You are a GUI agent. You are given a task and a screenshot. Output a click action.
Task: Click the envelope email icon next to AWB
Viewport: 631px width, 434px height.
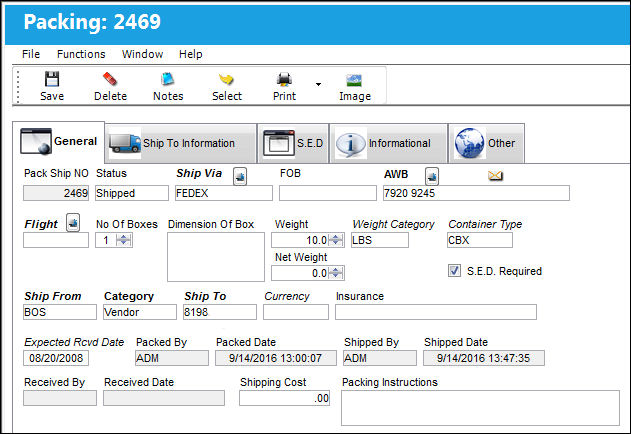coord(495,176)
